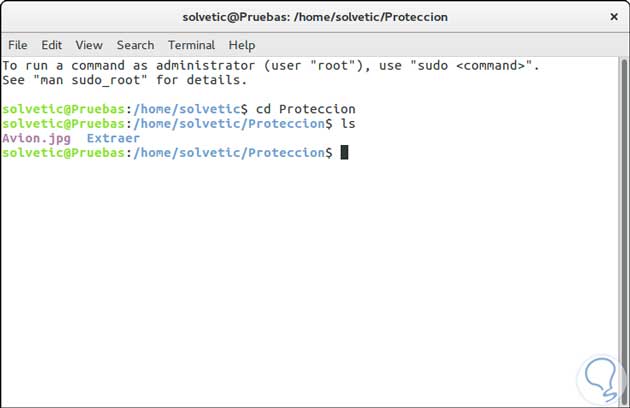
Task: Open the Terminal menu
Action: (191, 45)
